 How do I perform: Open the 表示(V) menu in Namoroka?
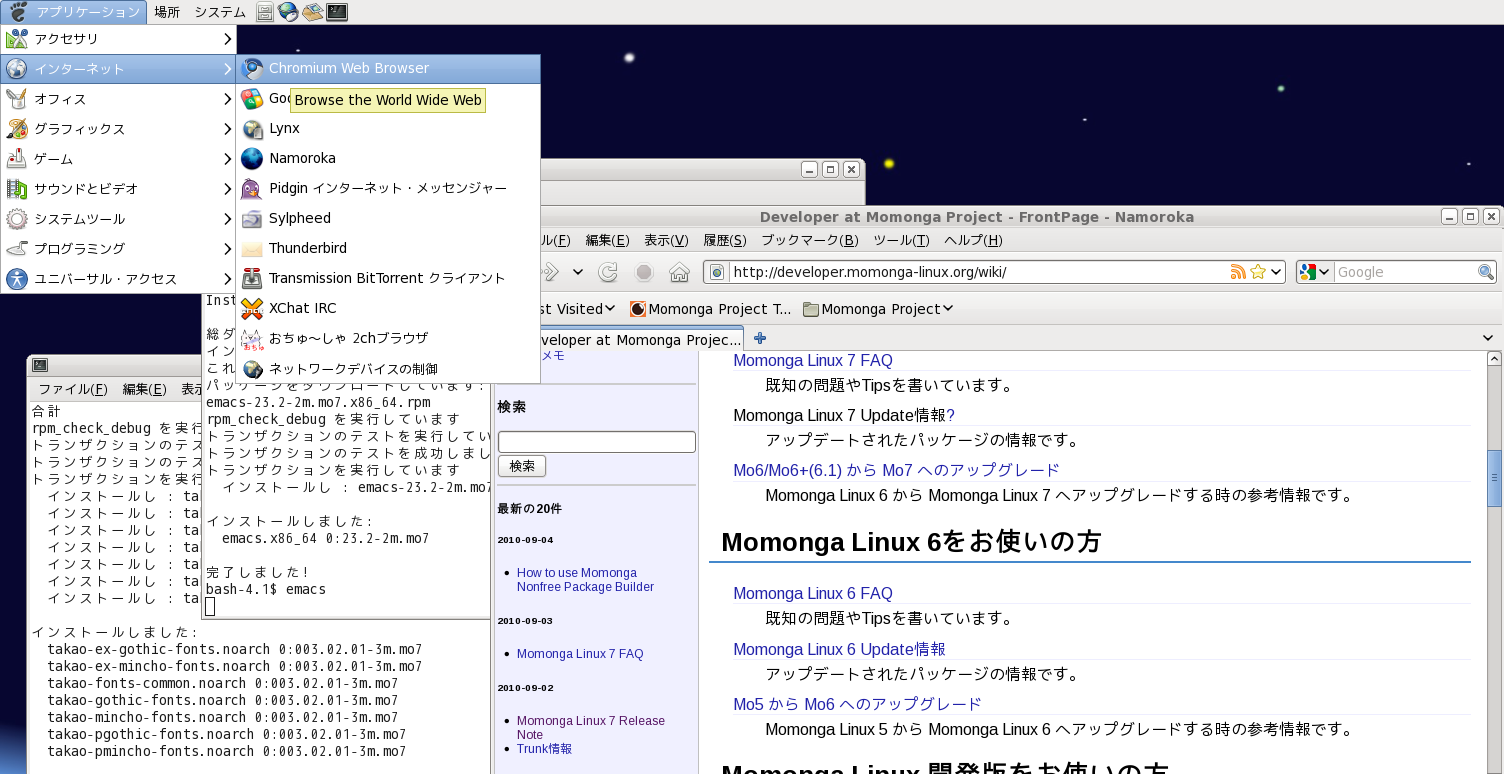[x=666, y=240]
